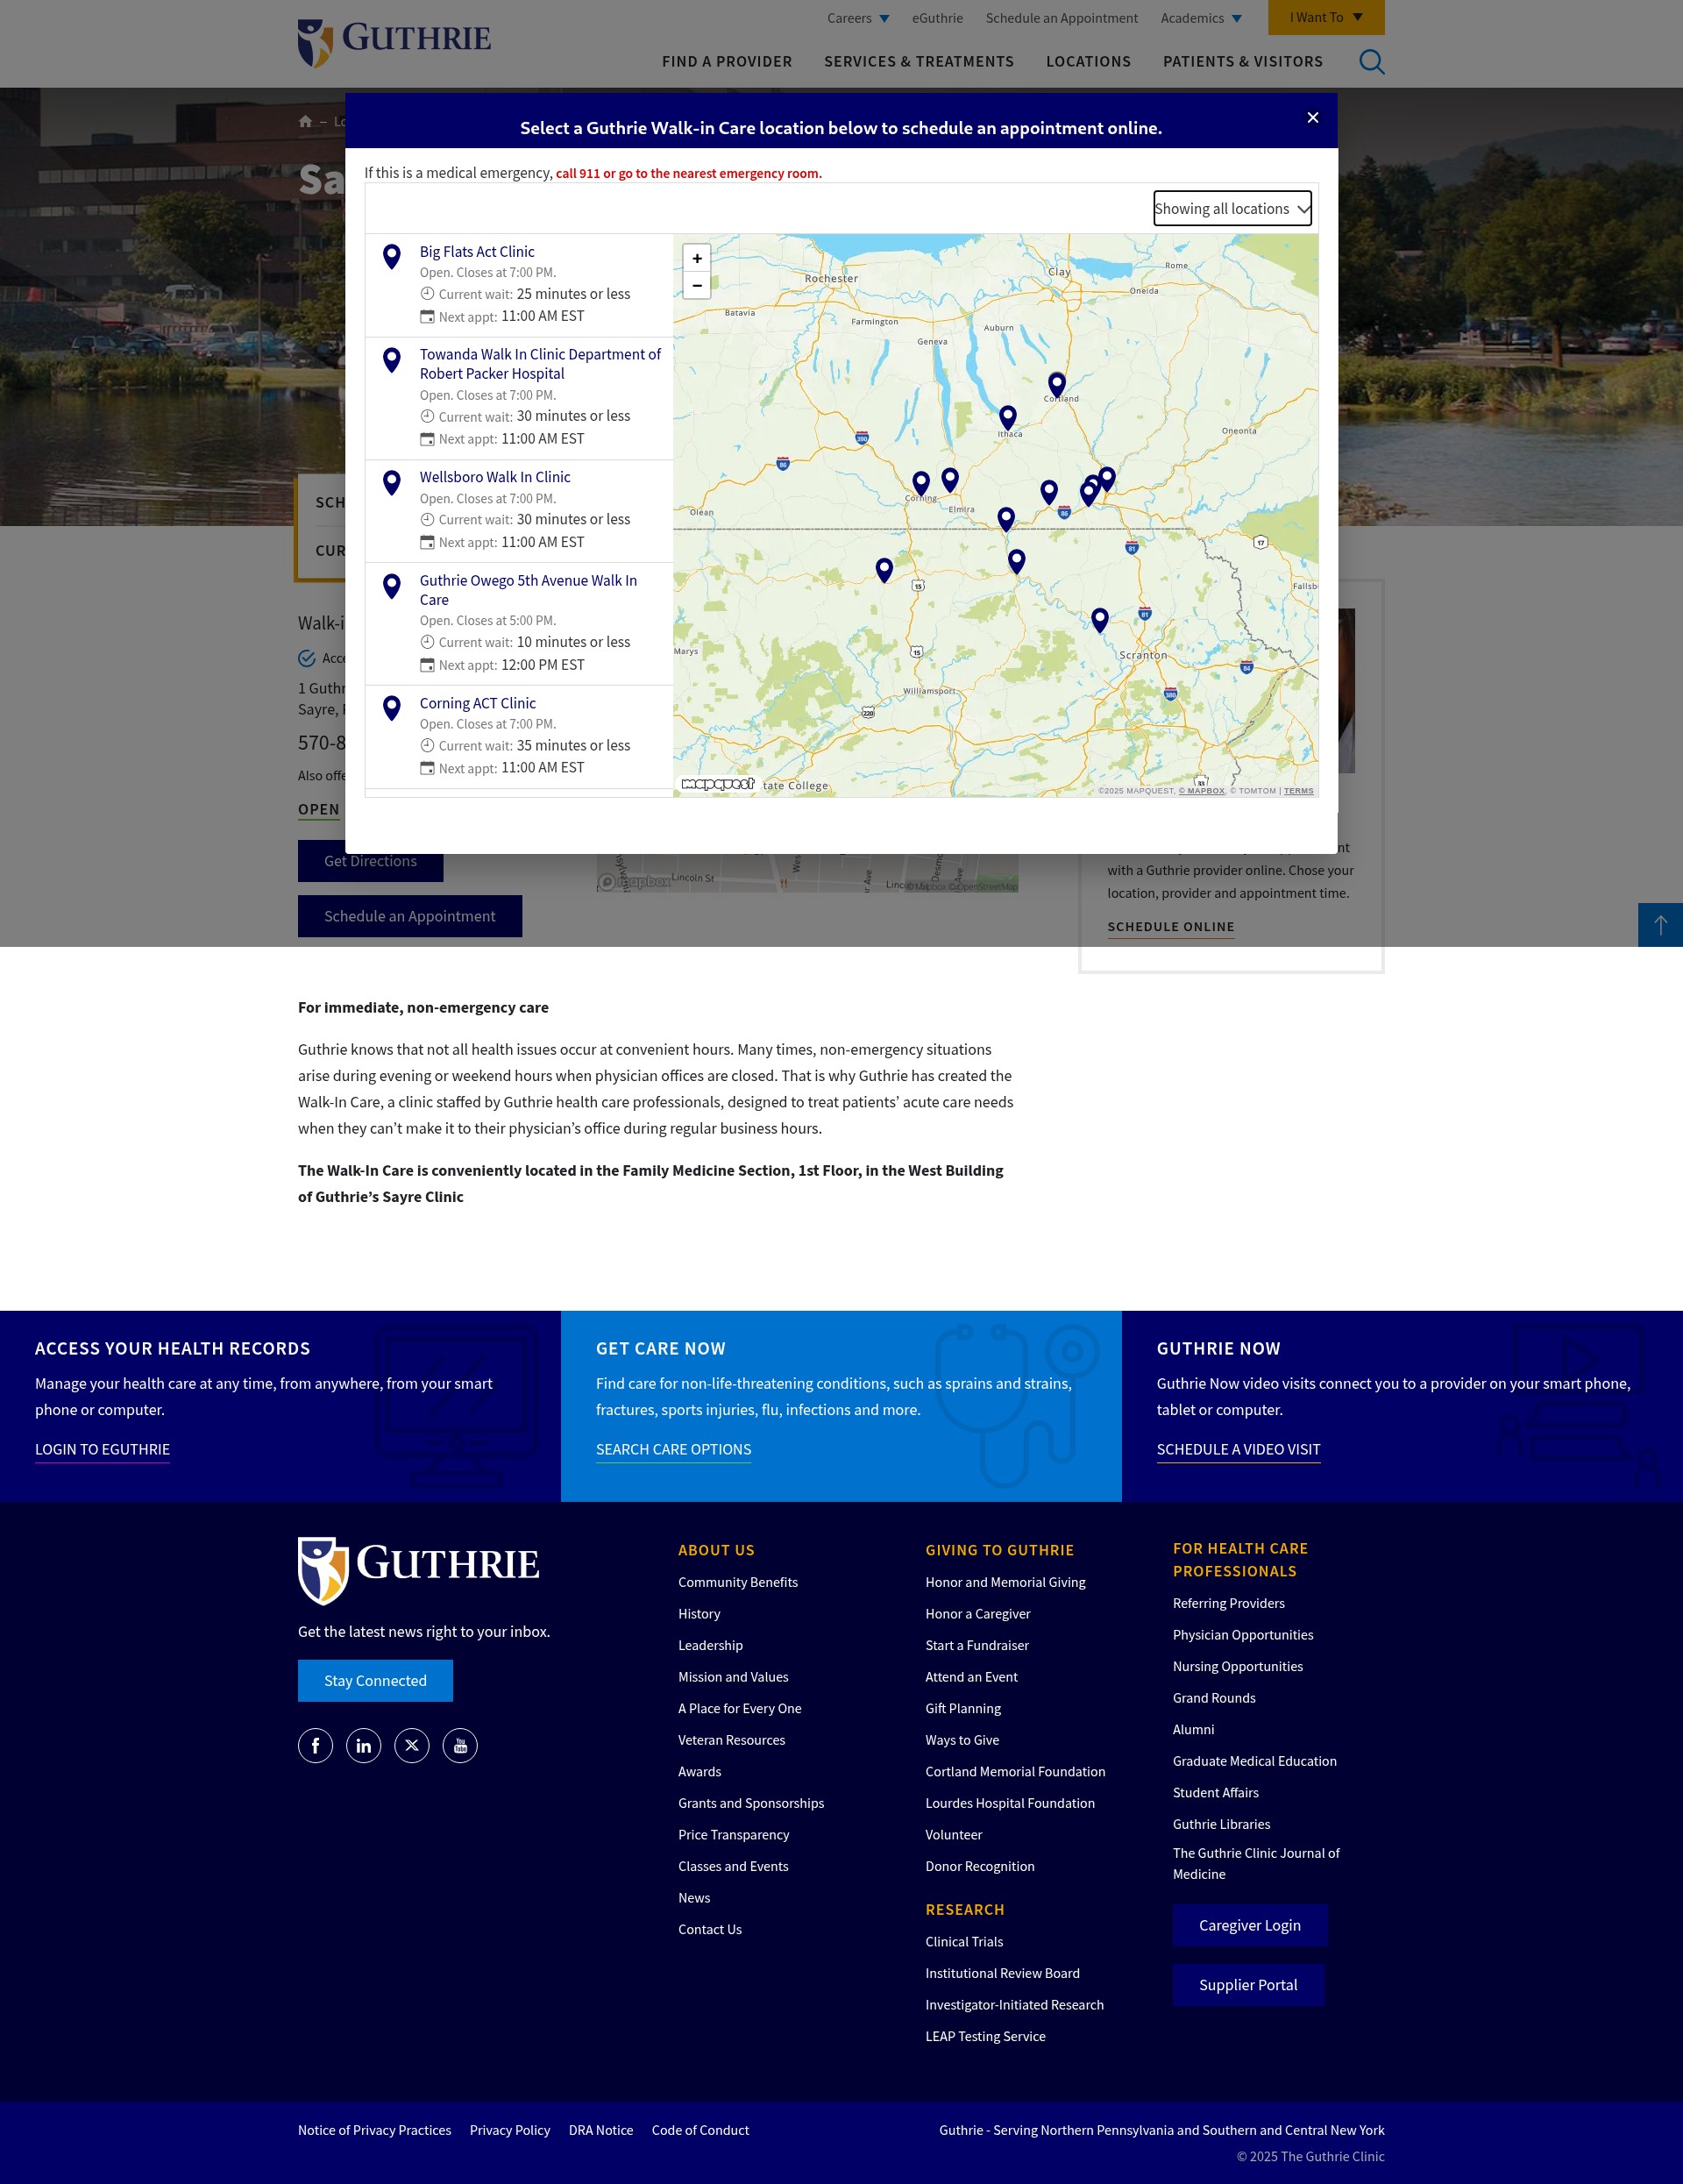Select Guthrie Owego 5th Avenue Walk In Care
Image resolution: width=1683 pixels, height=2184 pixels.
click(x=528, y=590)
